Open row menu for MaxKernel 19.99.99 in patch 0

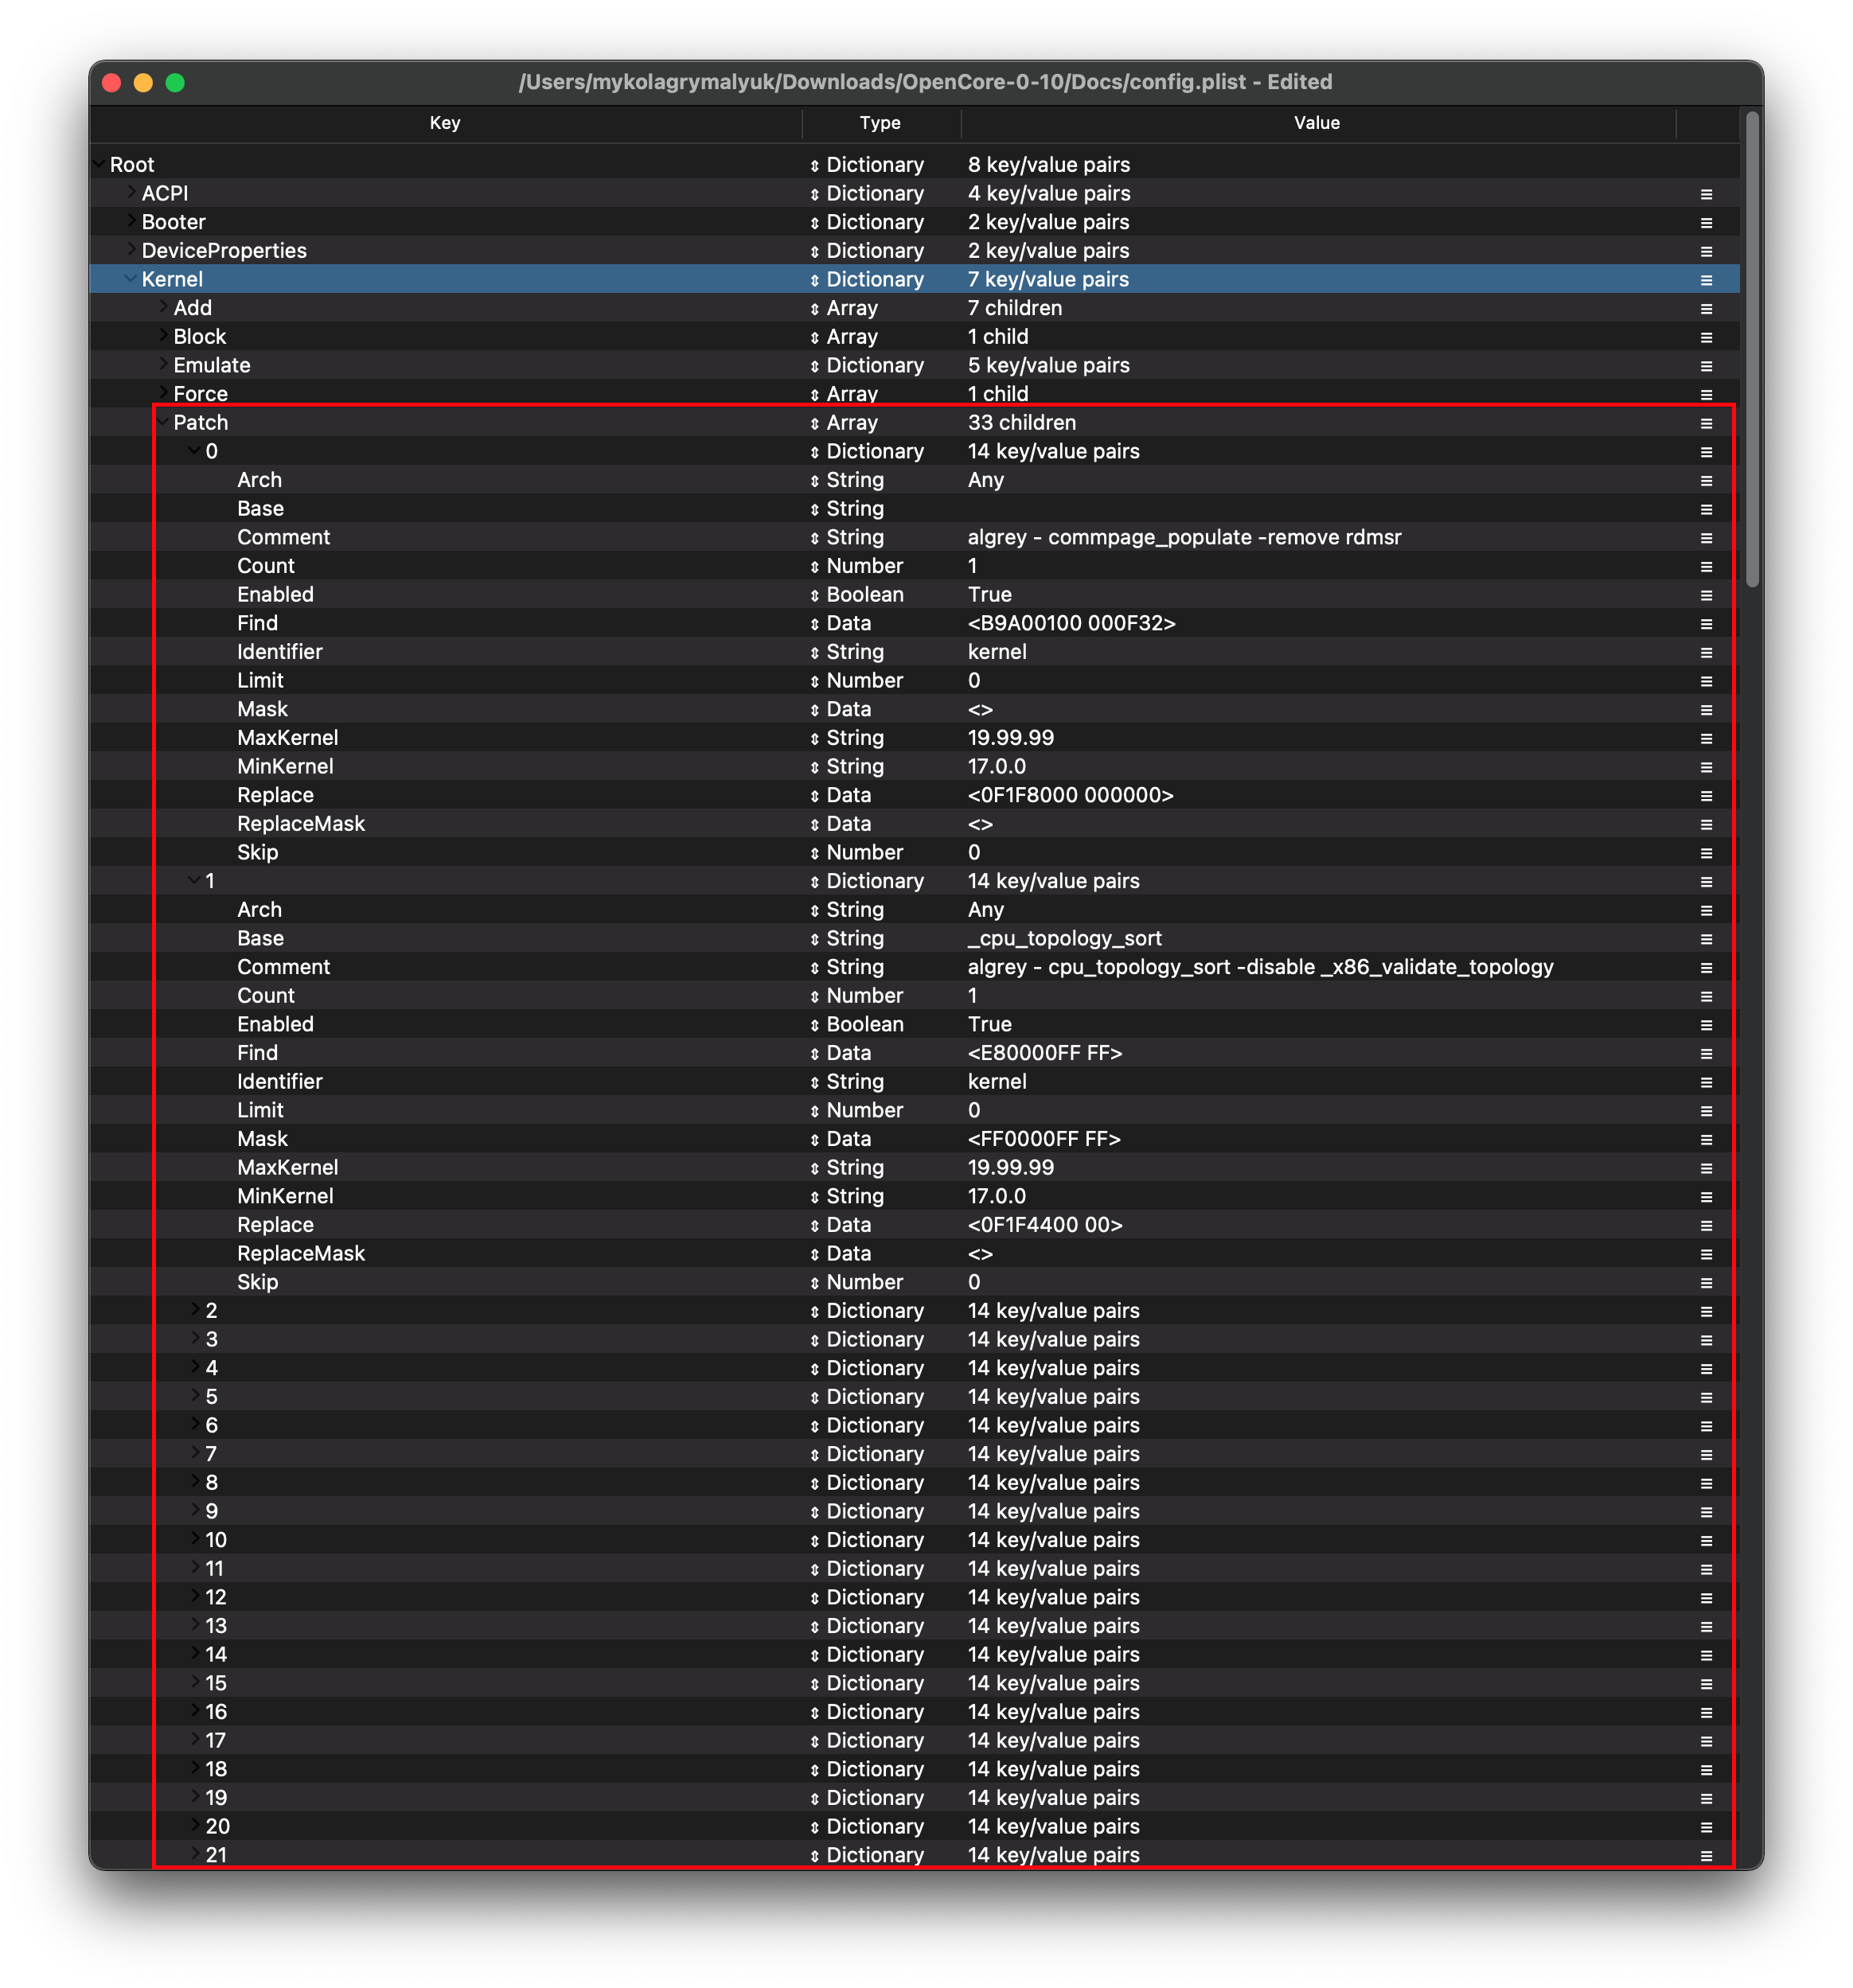point(1706,738)
